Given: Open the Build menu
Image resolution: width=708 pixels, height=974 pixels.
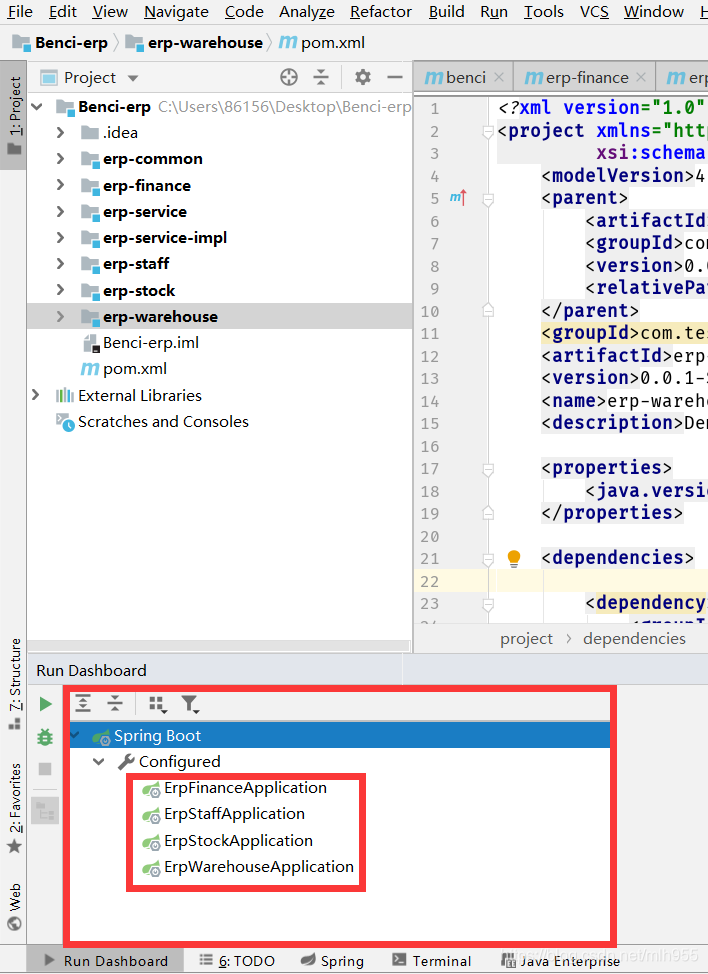Looking at the screenshot, I should [x=447, y=11].
